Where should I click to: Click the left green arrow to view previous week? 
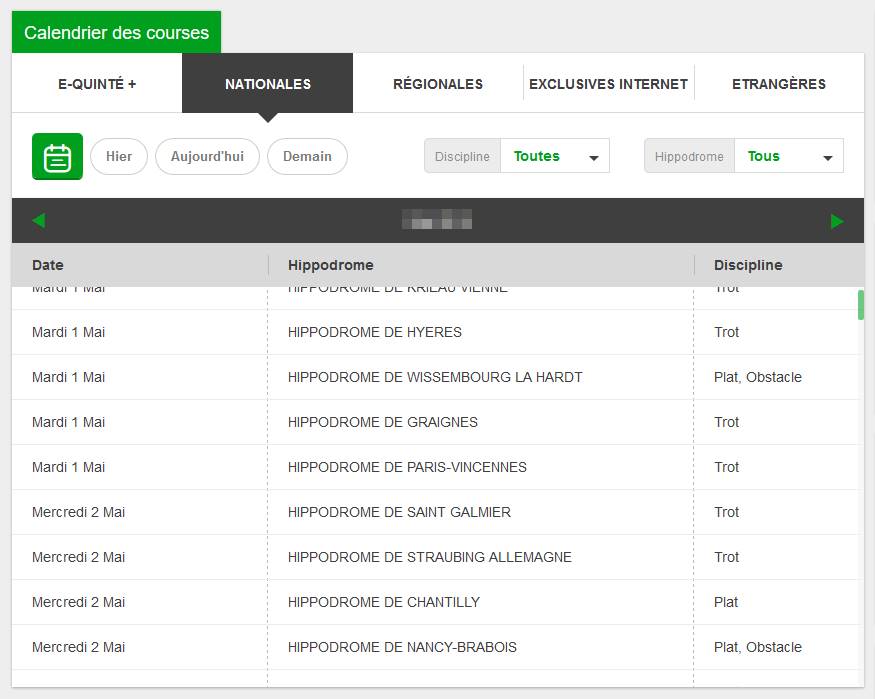(40, 219)
